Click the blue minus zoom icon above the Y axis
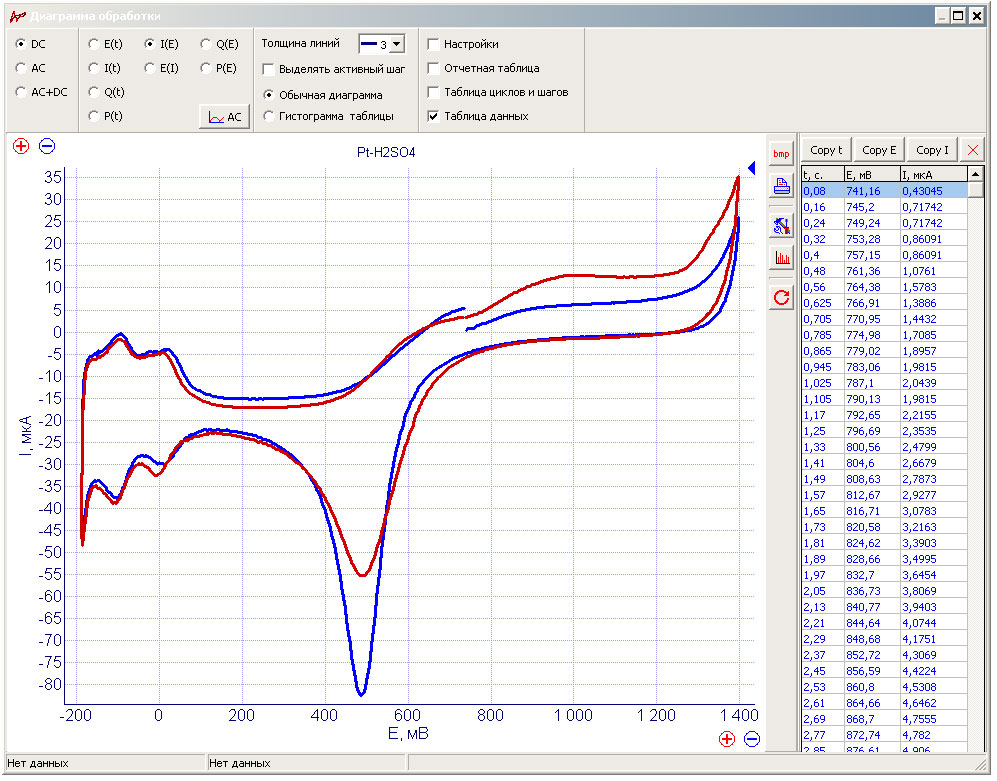This screenshot has width=997, height=781. pyautogui.click(x=47, y=146)
